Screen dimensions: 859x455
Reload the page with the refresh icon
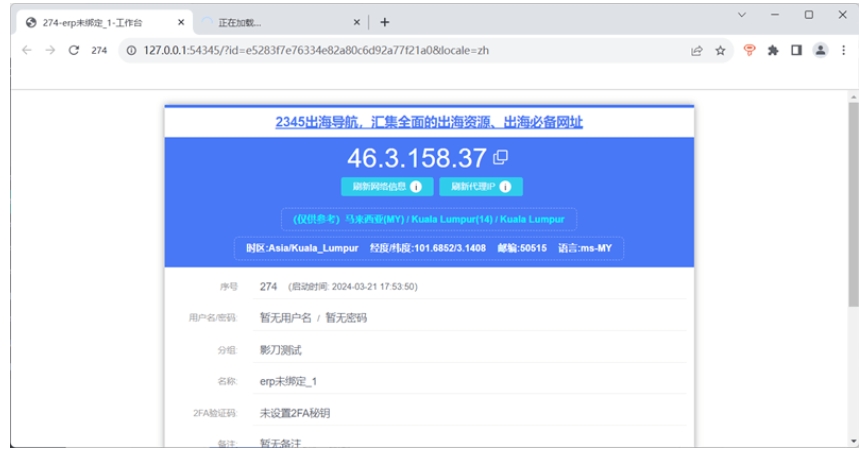click(x=73, y=50)
